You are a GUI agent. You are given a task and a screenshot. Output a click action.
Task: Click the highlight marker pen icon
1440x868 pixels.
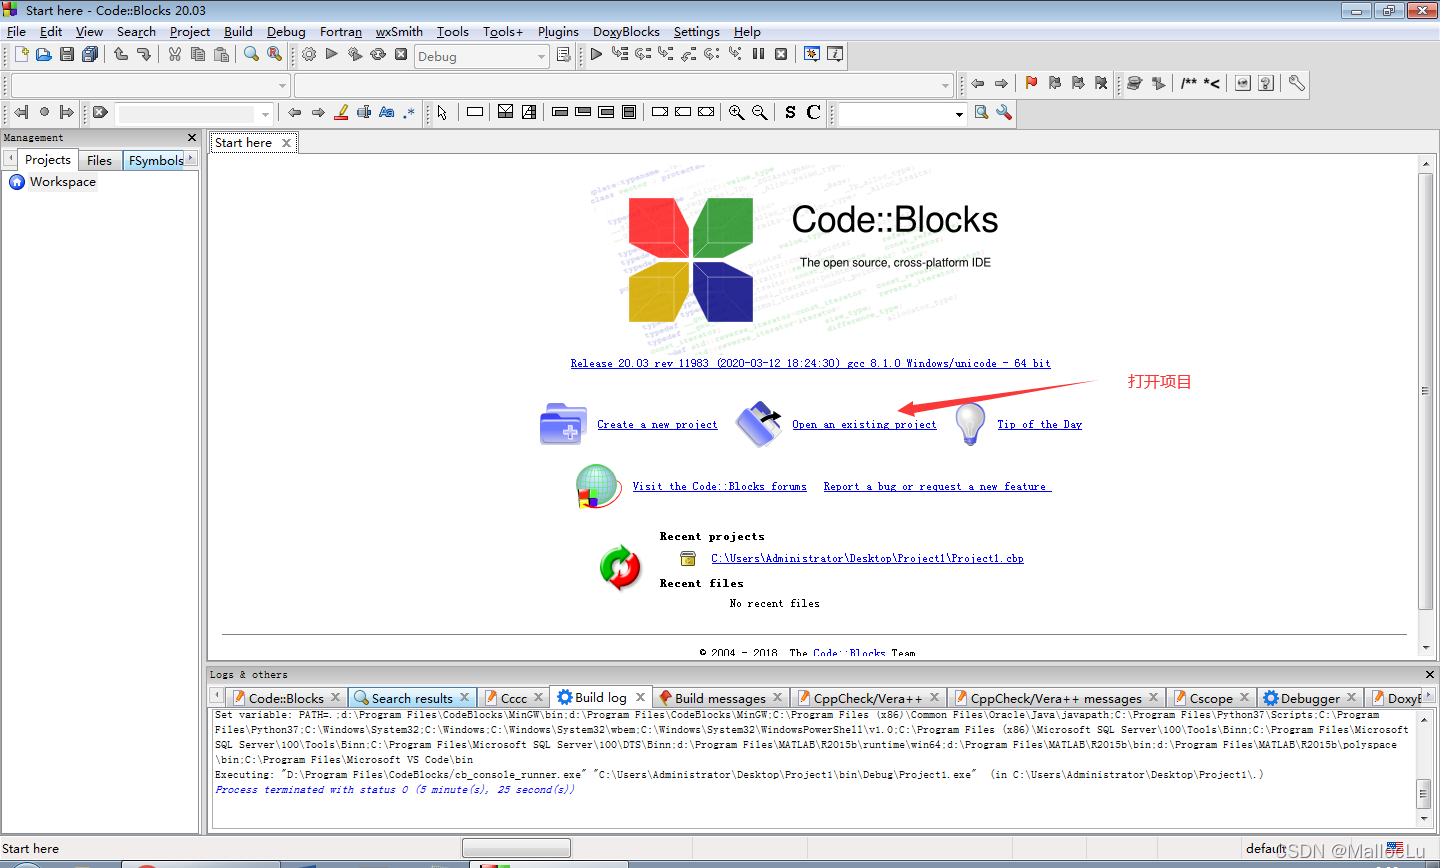[341, 113]
